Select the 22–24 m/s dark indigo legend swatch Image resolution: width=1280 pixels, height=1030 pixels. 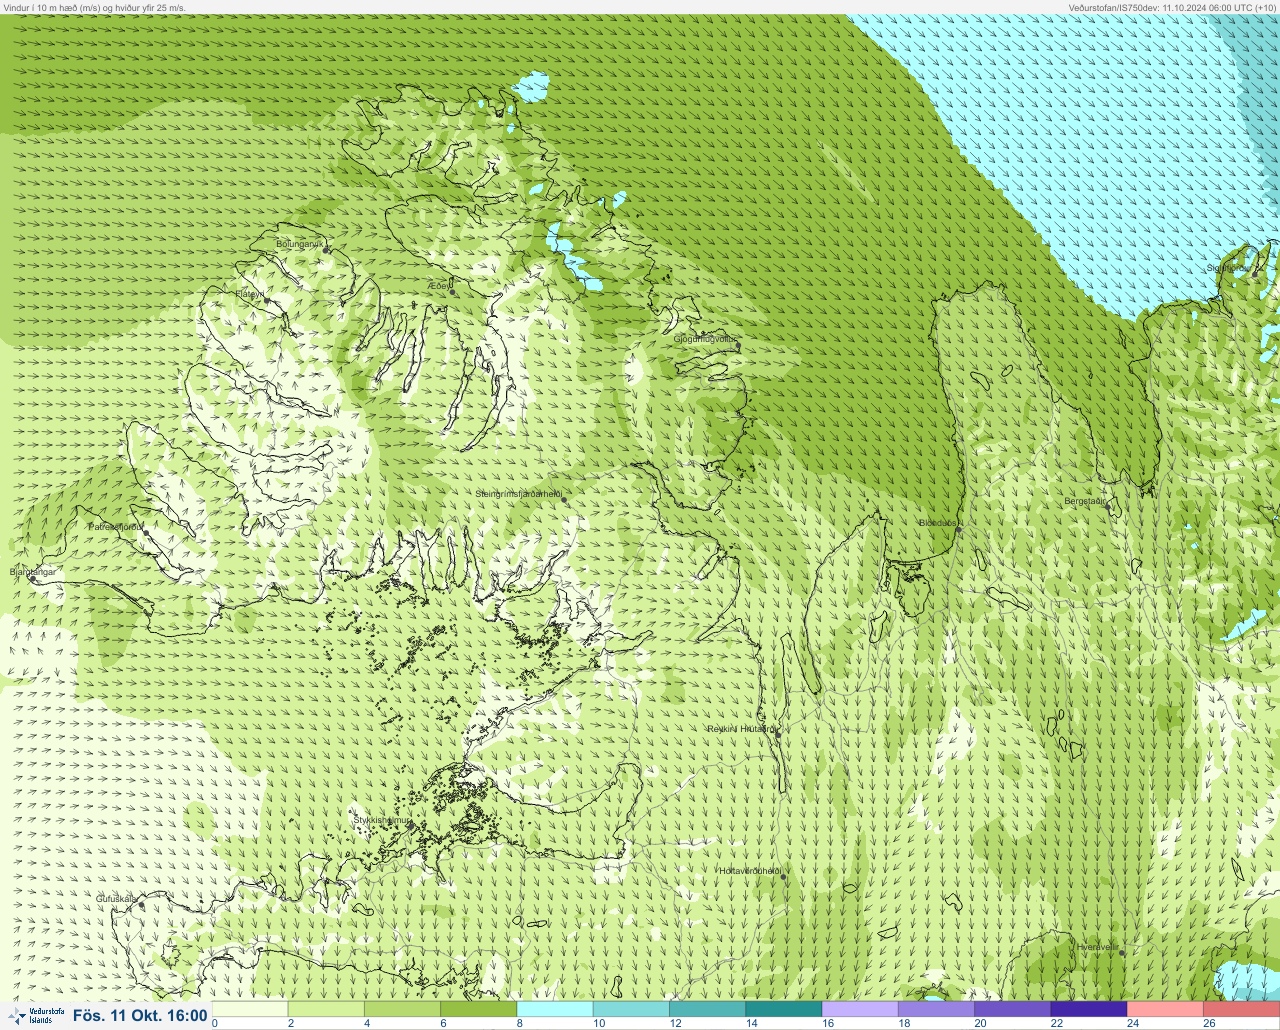(x=1089, y=1009)
